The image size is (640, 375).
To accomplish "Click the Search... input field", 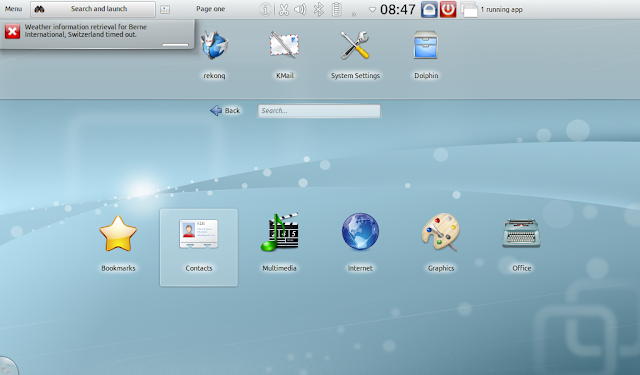I will (x=319, y=111).
